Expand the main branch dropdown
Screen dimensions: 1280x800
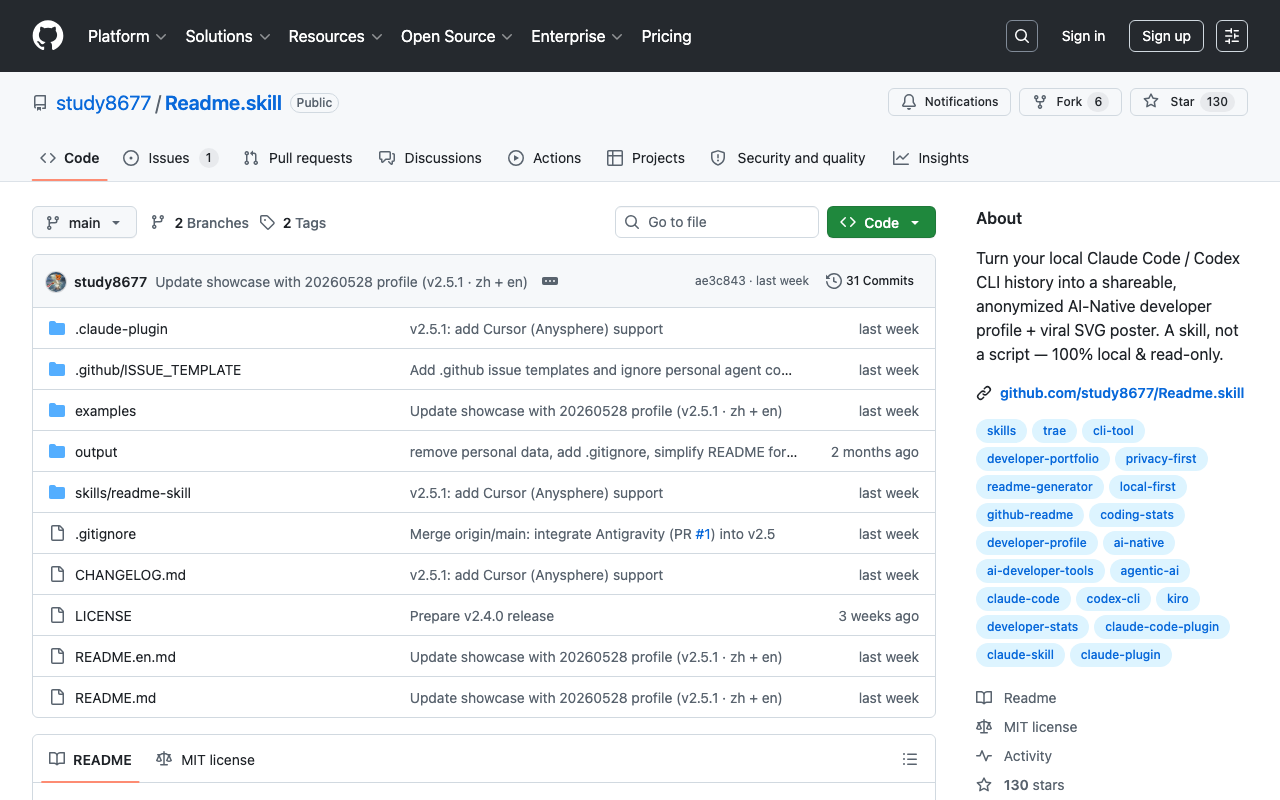[x=84, y=222]
